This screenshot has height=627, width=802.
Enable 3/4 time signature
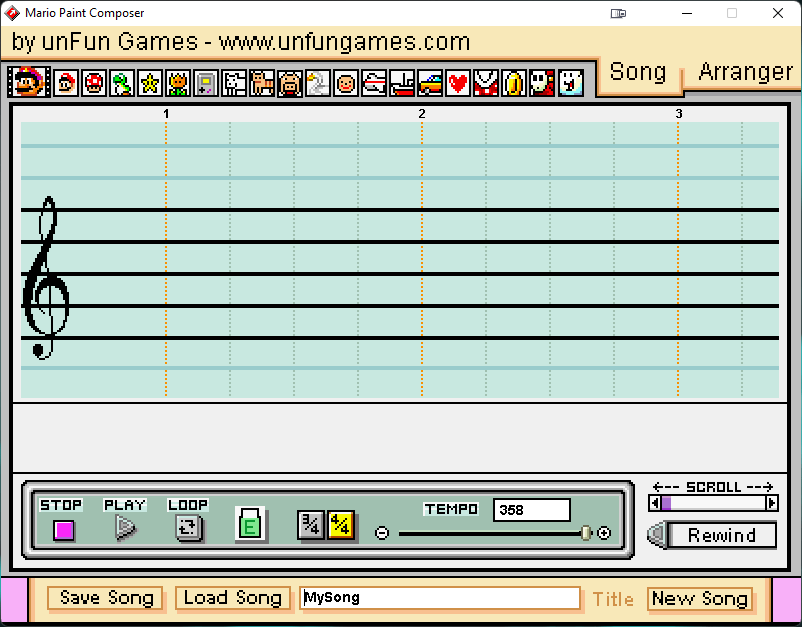pyautogui.click(x=310, y=525)
